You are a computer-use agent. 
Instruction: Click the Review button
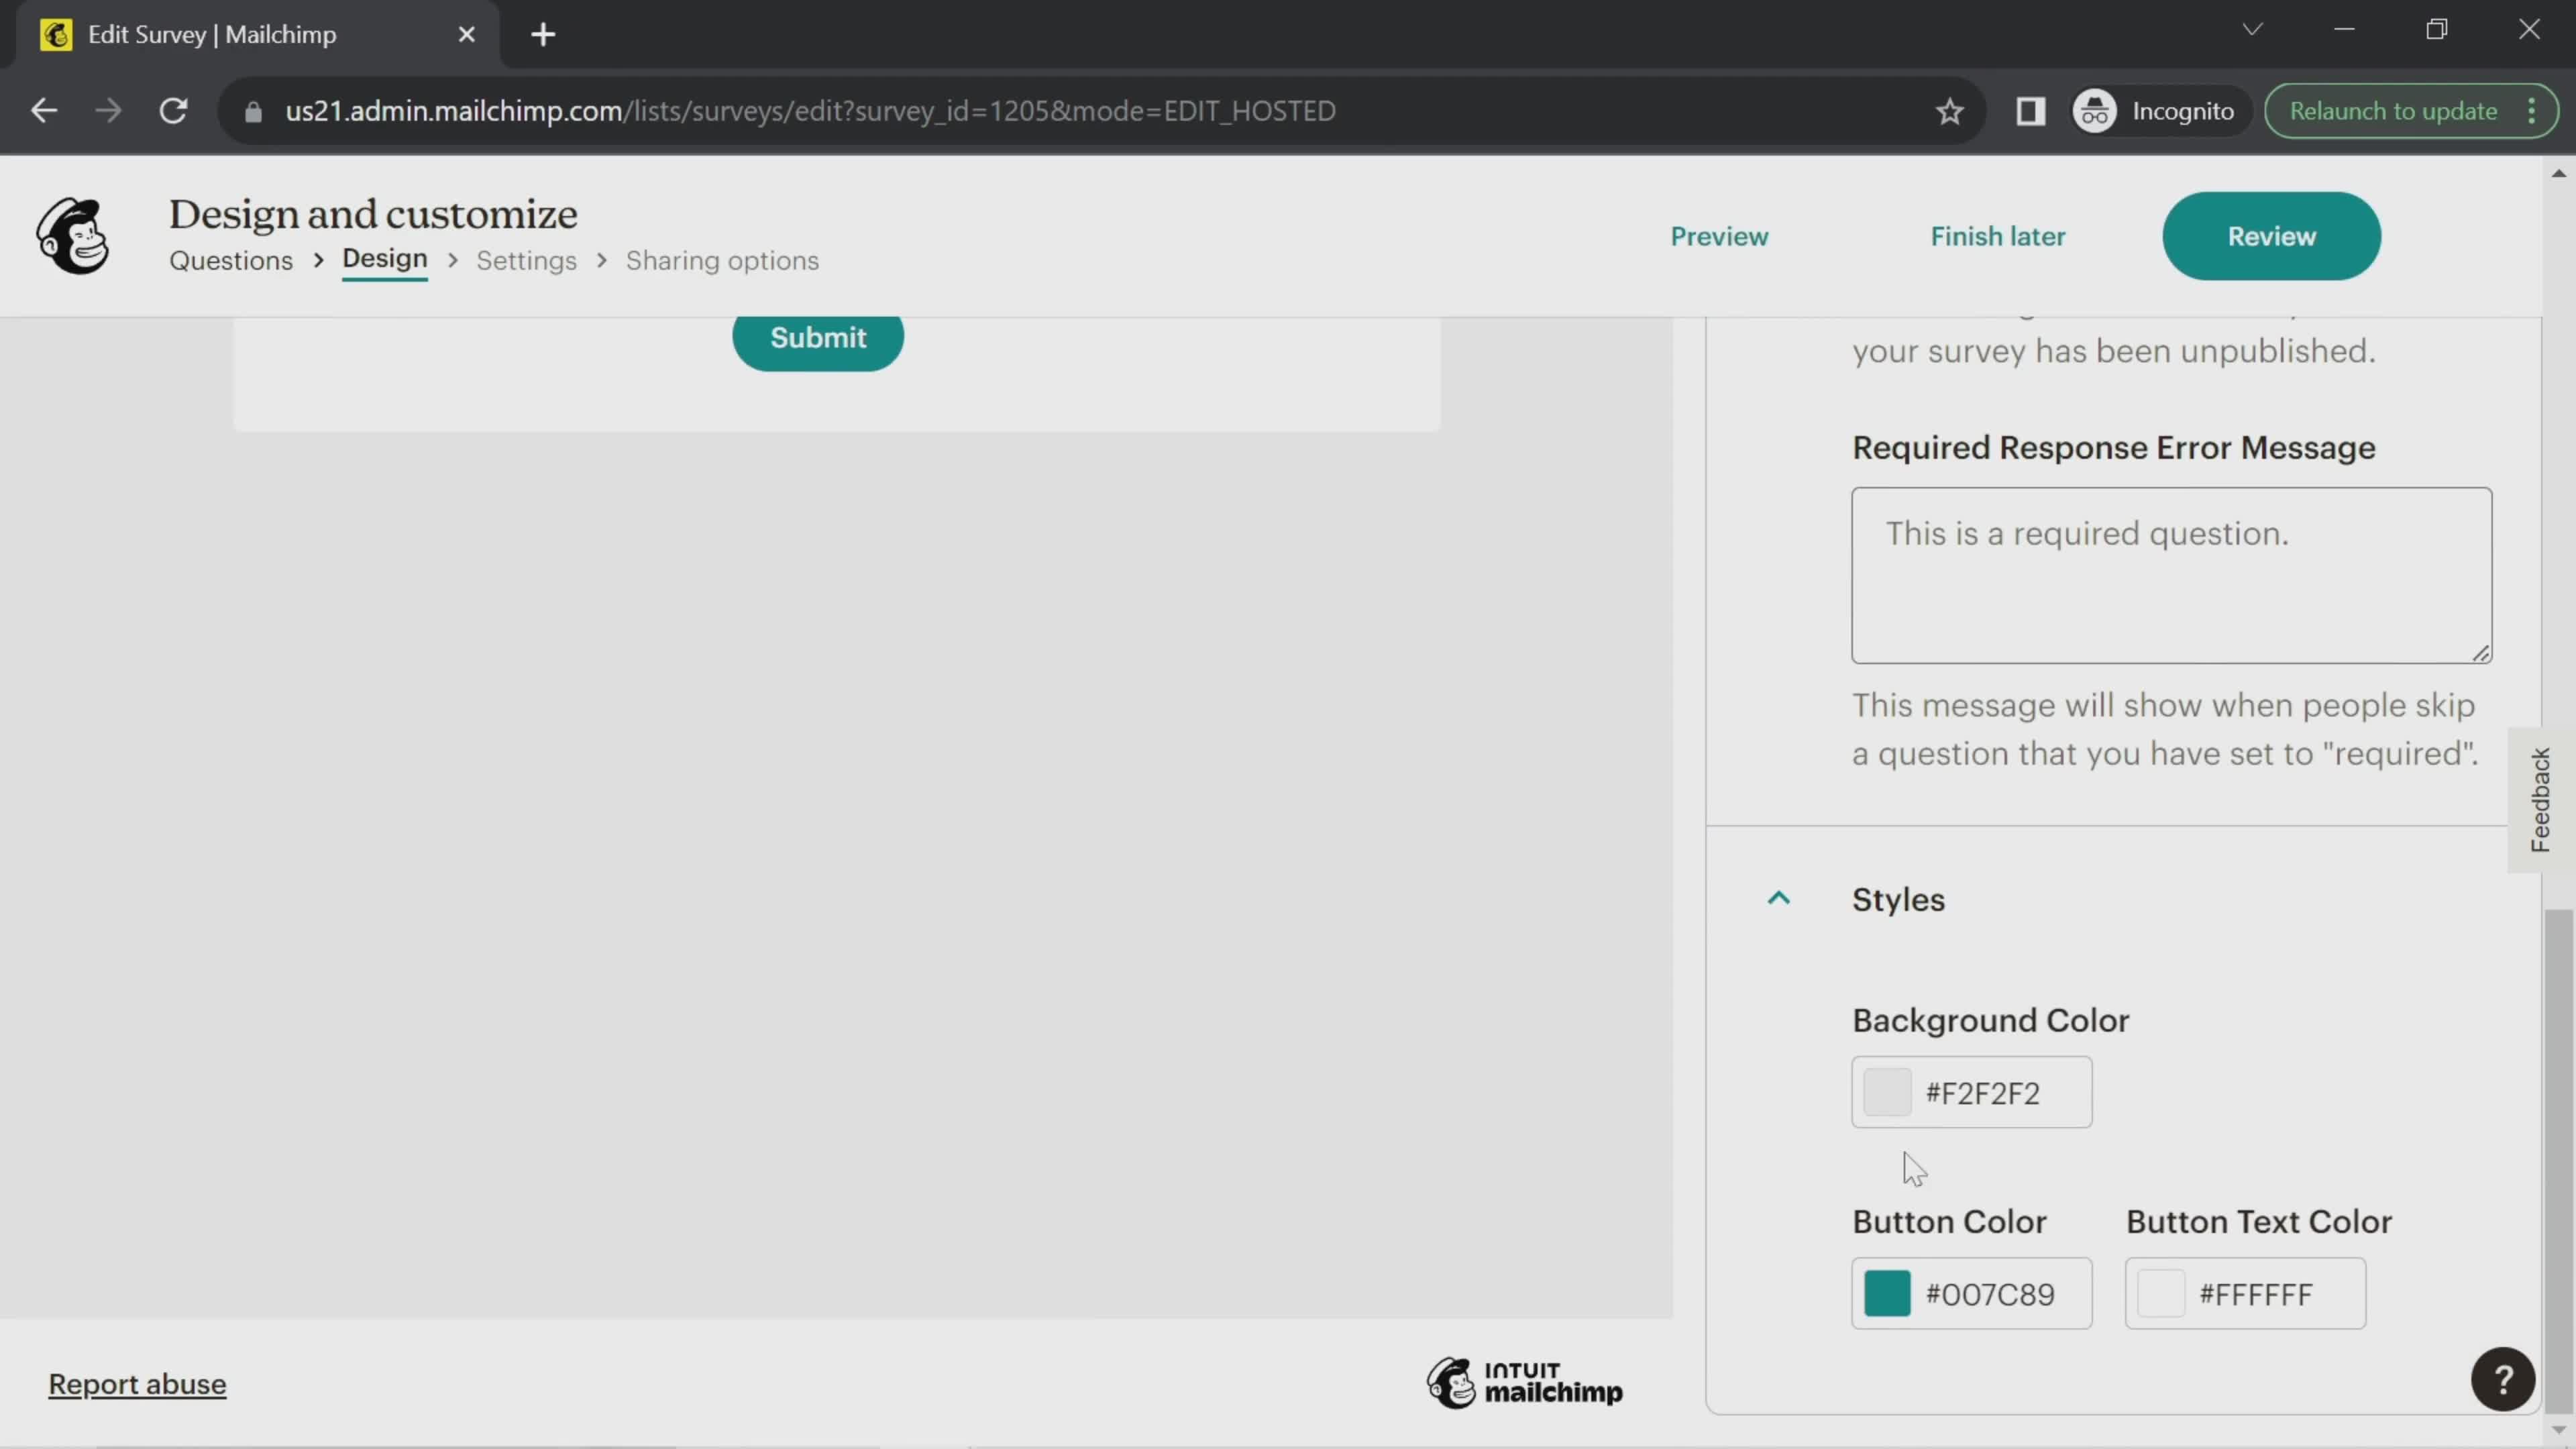pyautogui.click(x=2271, y=235)
